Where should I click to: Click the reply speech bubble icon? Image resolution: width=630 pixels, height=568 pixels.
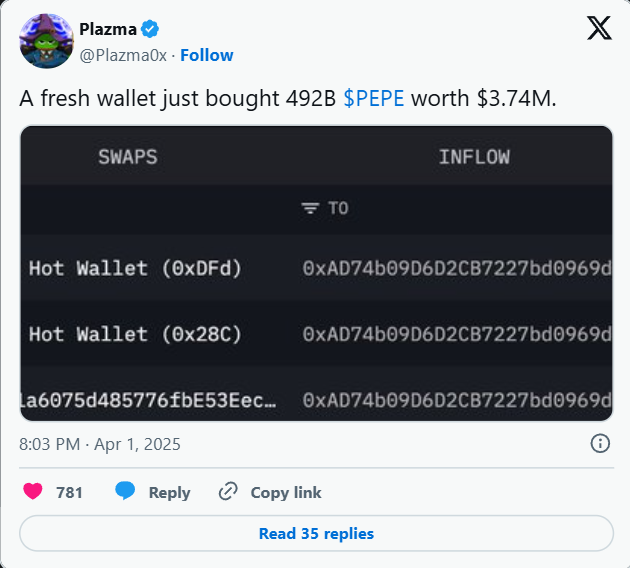pos(125,492)
